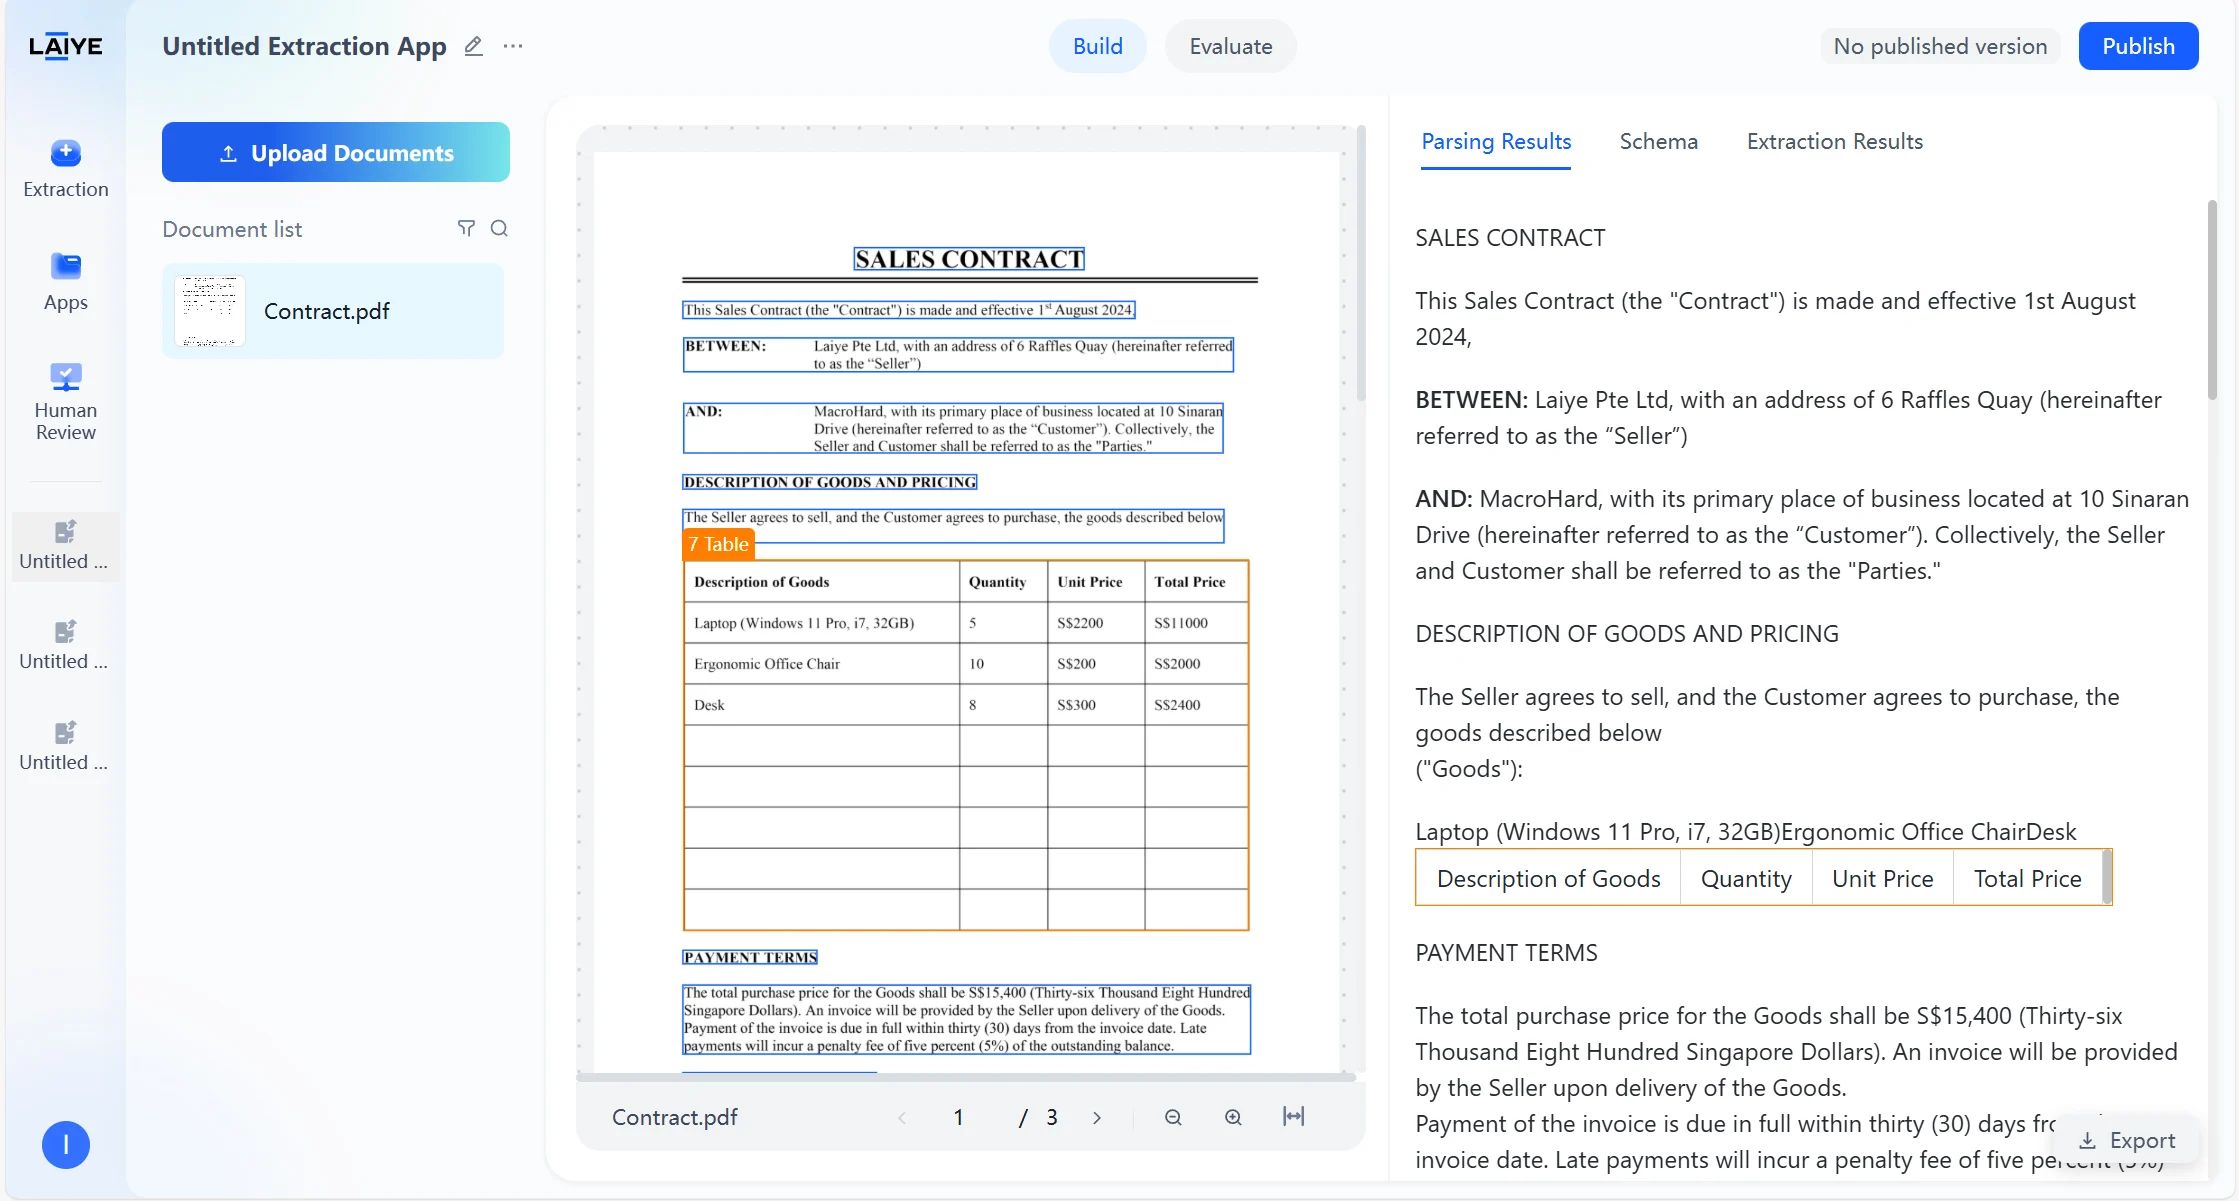Screen dimensions: 2239x1201
Task: Select the Extraction Results tab
Action: coord(1834,142)
